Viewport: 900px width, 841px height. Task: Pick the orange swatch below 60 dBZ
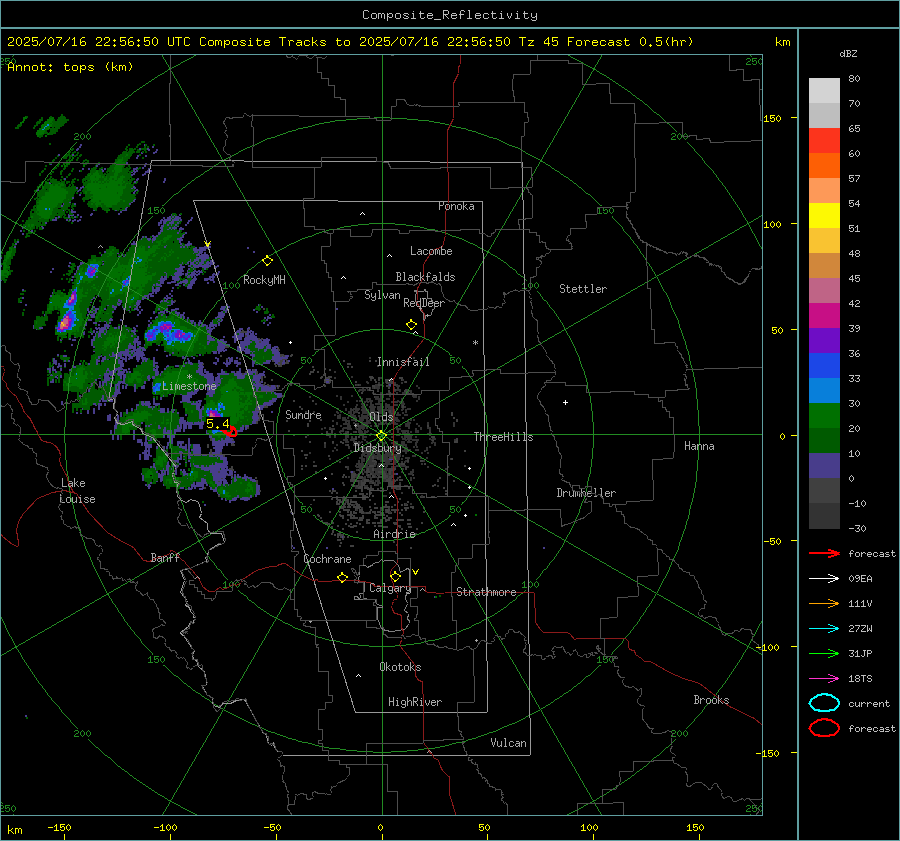click(824, 166)
